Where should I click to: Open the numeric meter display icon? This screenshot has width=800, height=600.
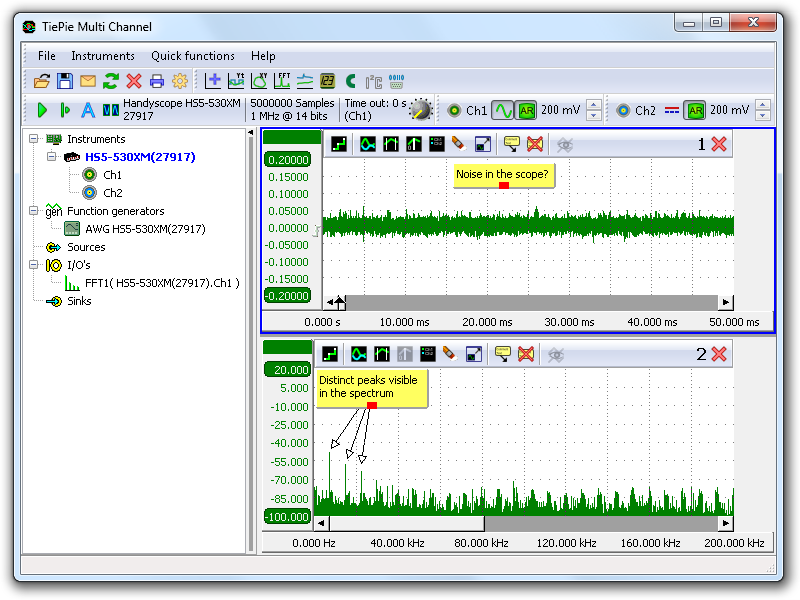point(328,81)
